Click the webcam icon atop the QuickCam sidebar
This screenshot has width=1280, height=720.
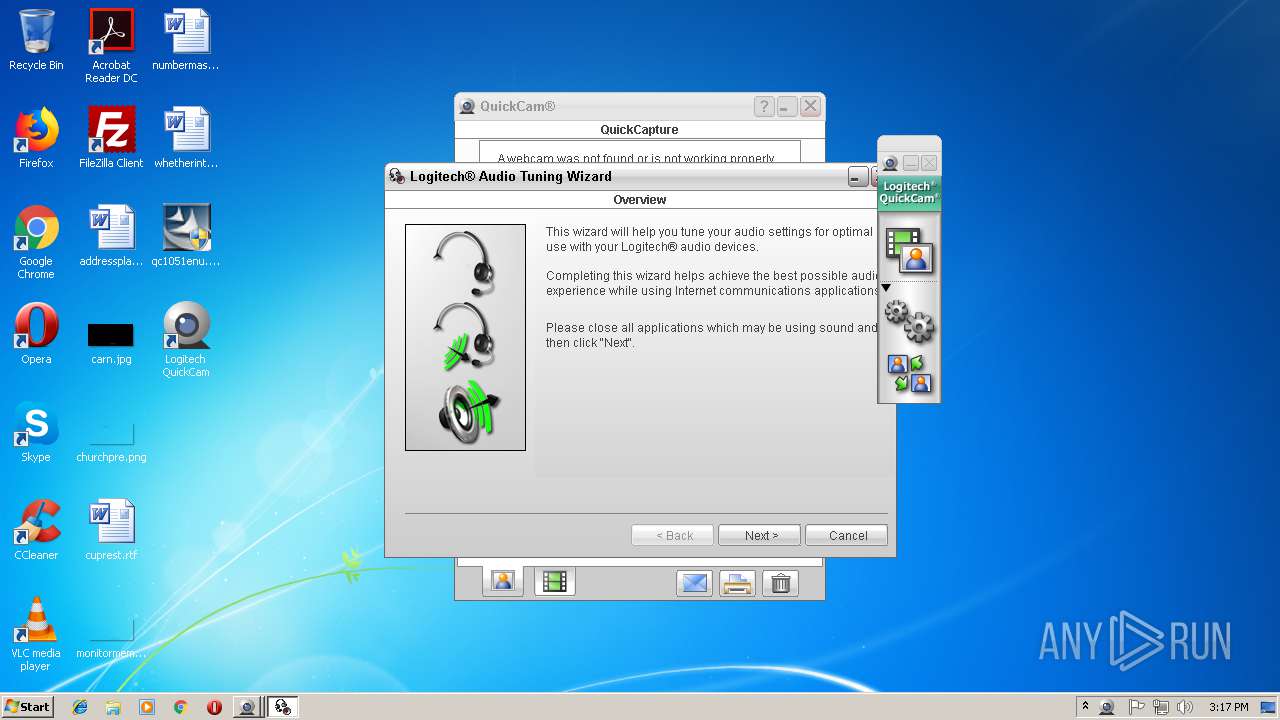pyautogui.click(x=890, y=163)
